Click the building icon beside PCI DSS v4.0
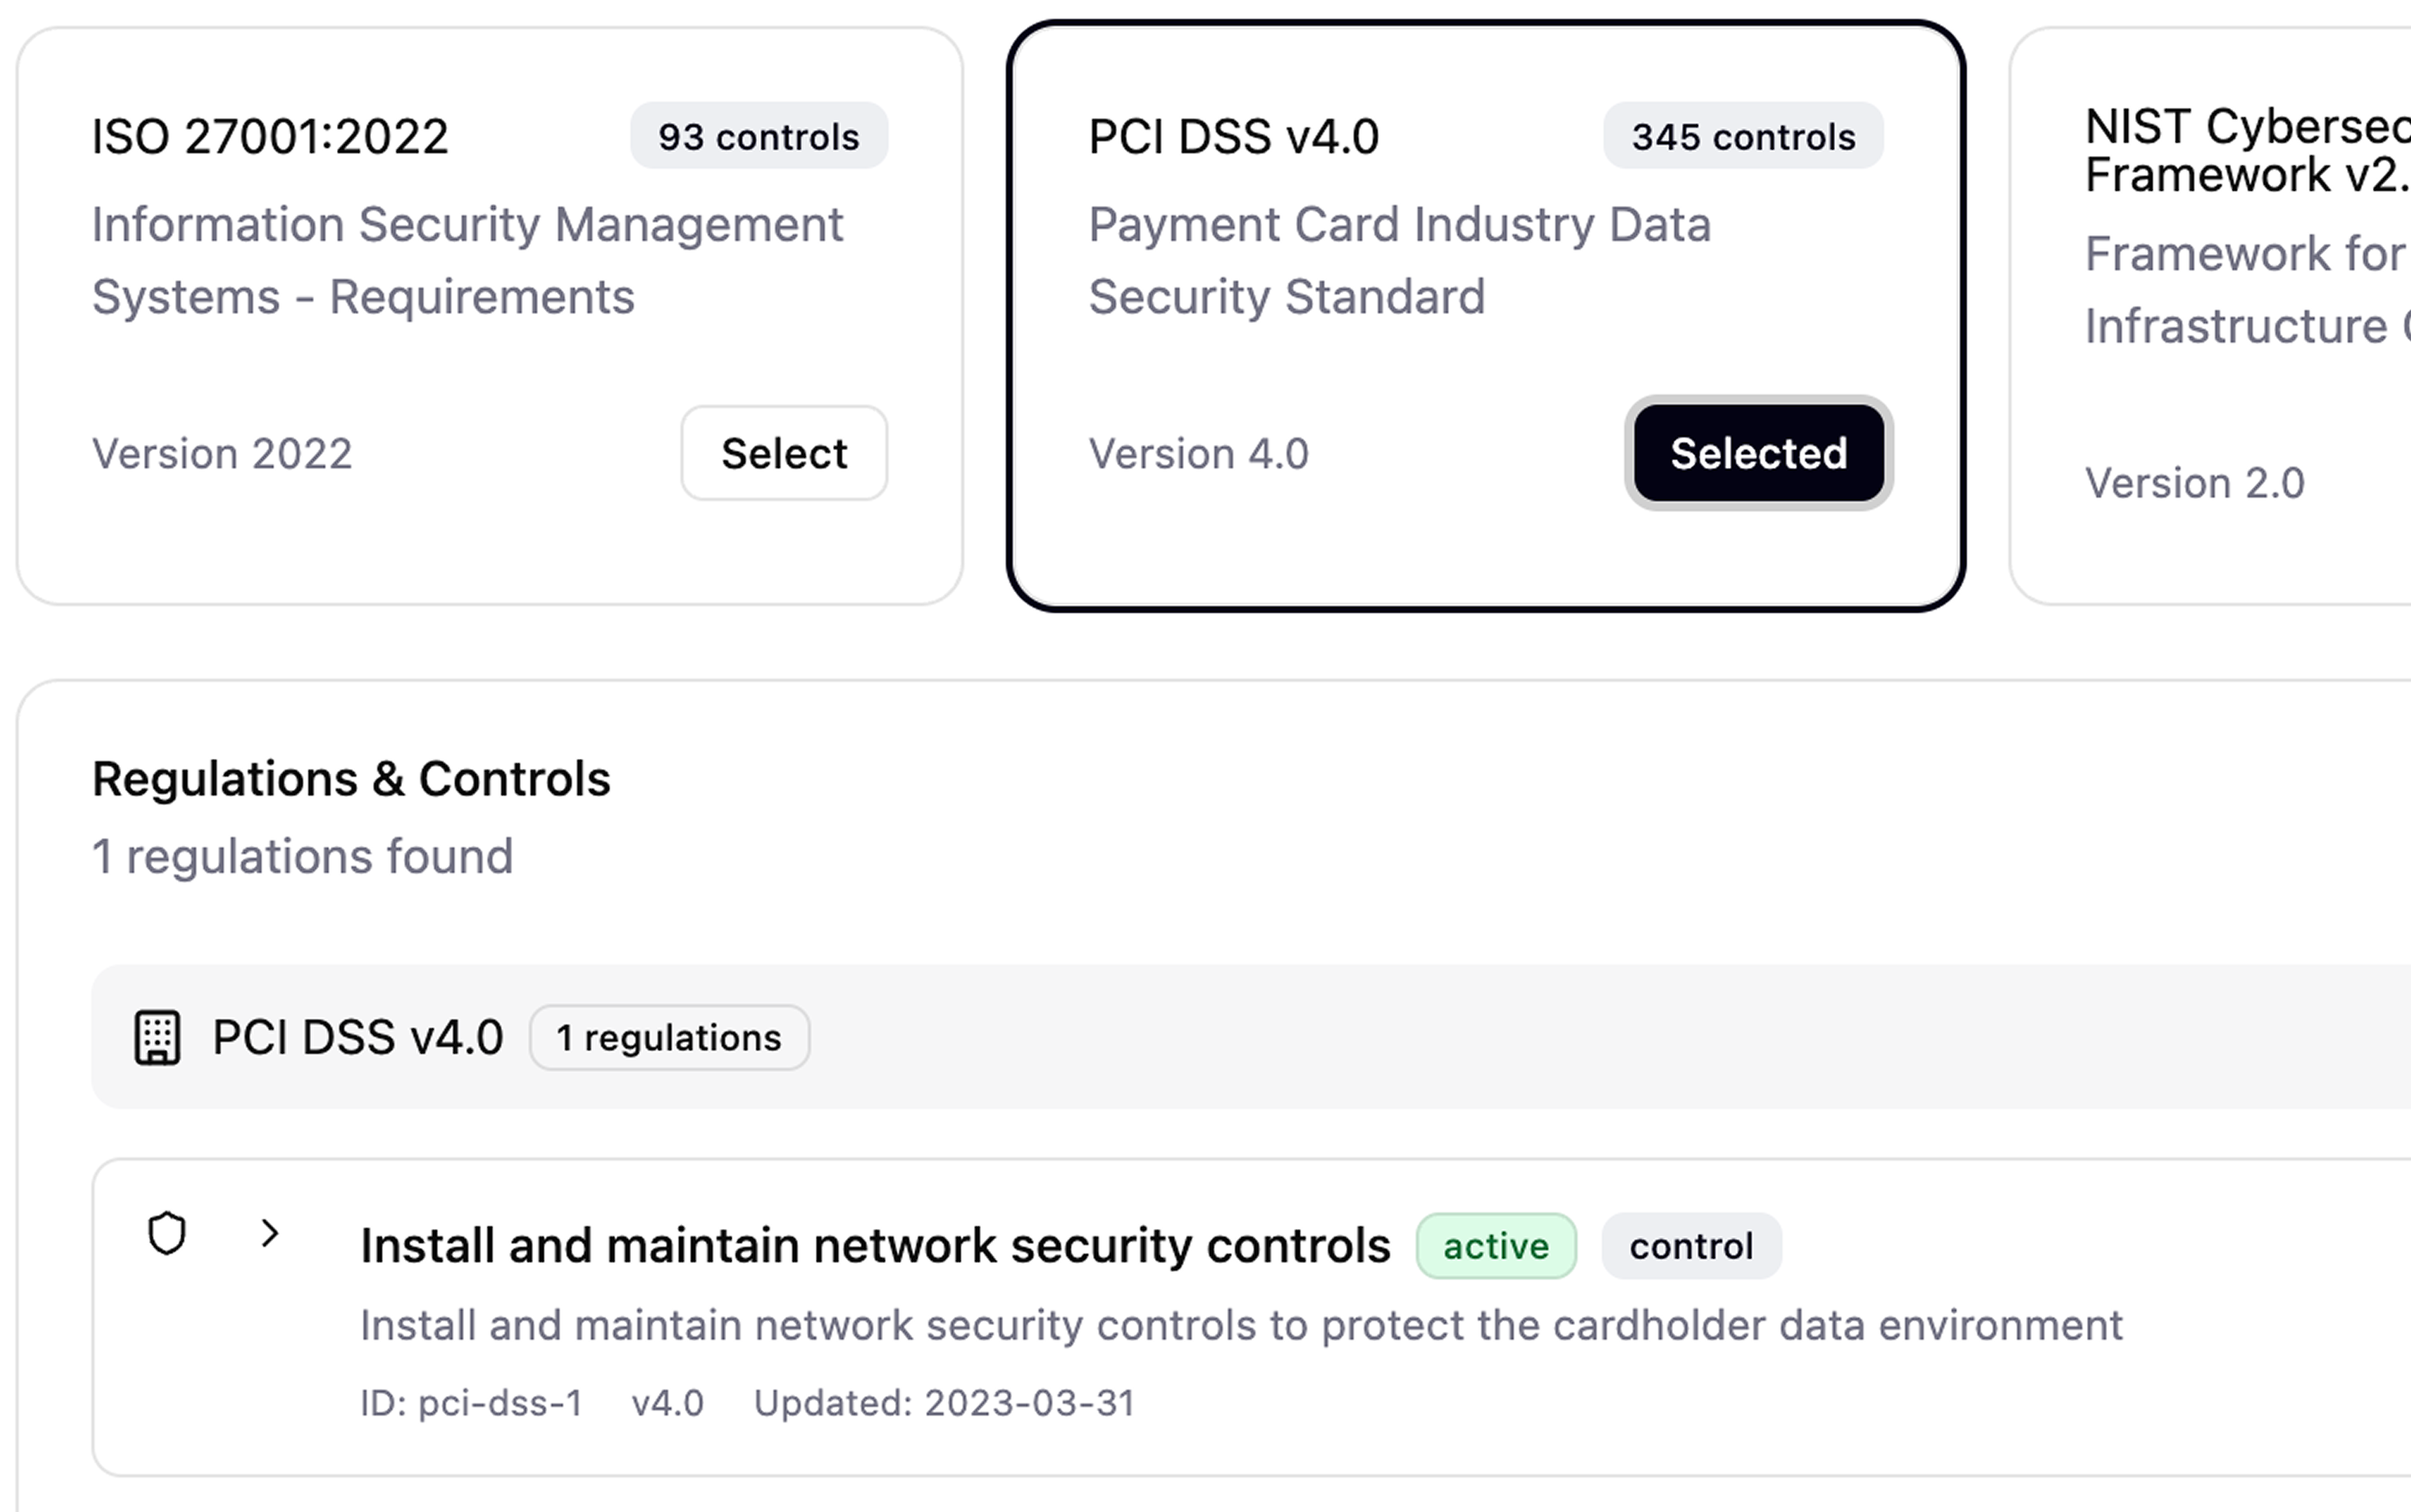 157,1038
